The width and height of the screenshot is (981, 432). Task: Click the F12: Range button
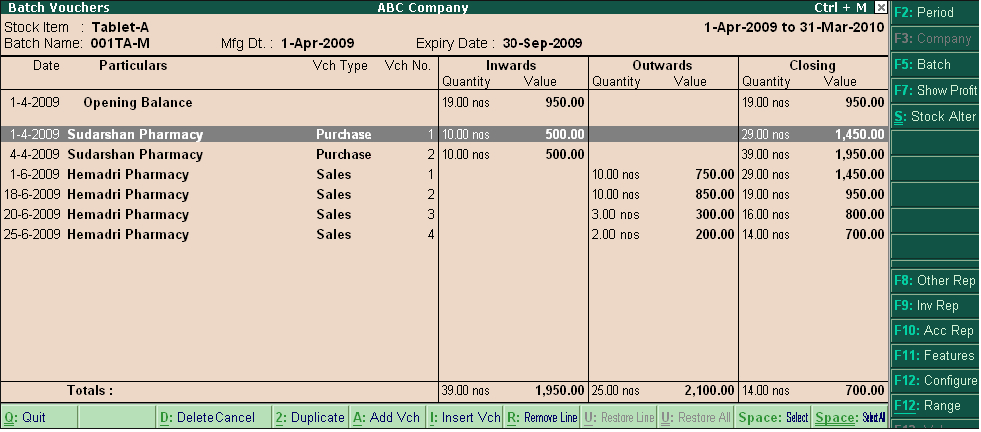935,406
